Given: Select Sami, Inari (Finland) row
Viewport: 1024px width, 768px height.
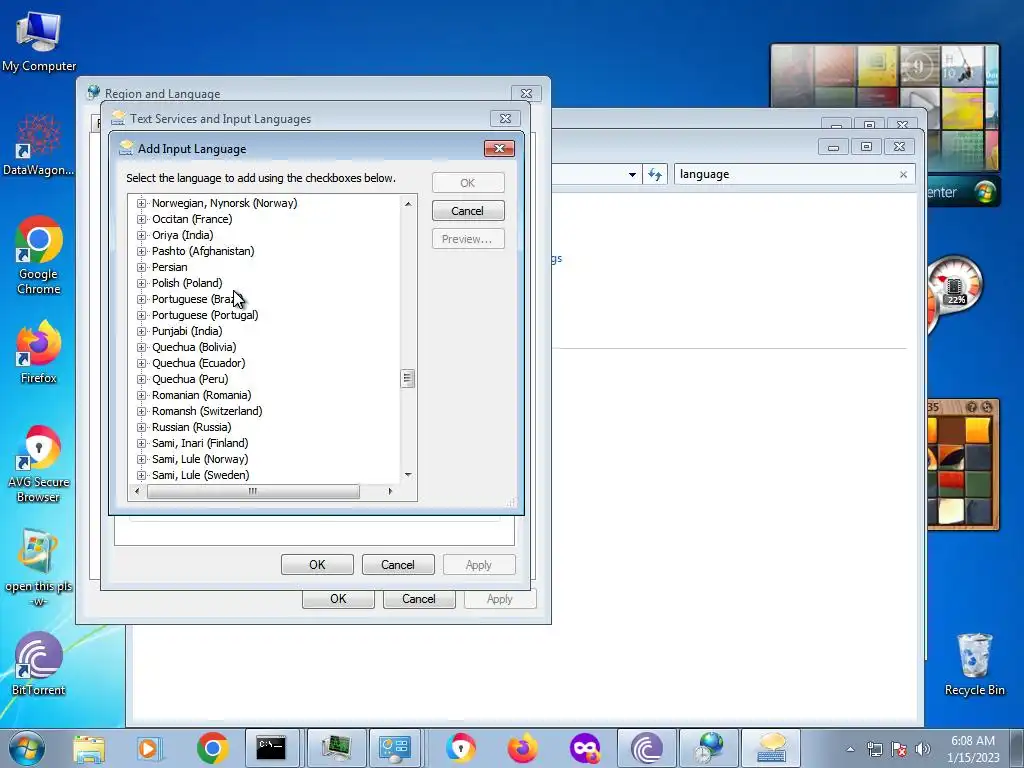Looking at the screenshot, I should tap(200, 443).
